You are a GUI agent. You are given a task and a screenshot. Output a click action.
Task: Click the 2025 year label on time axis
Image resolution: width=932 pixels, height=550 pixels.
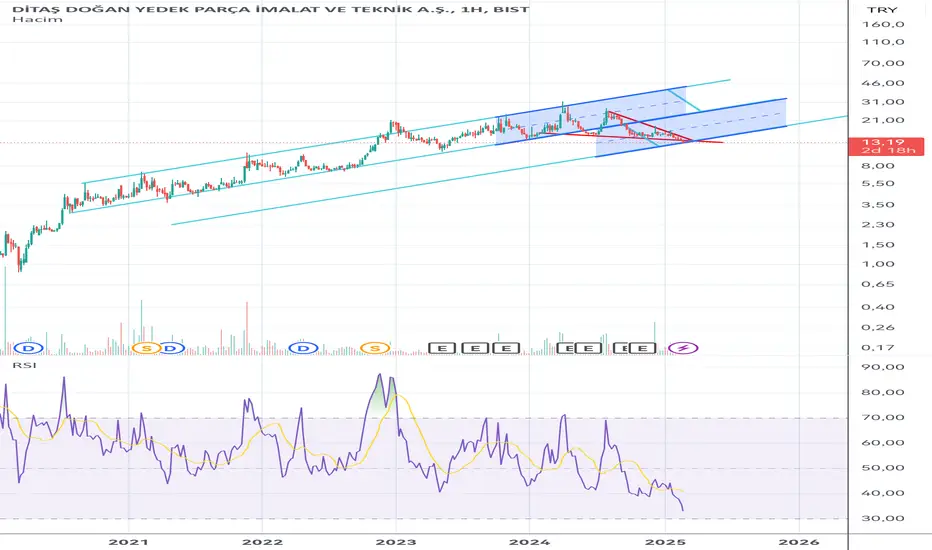pyautogui.click(x=666, y=542)
